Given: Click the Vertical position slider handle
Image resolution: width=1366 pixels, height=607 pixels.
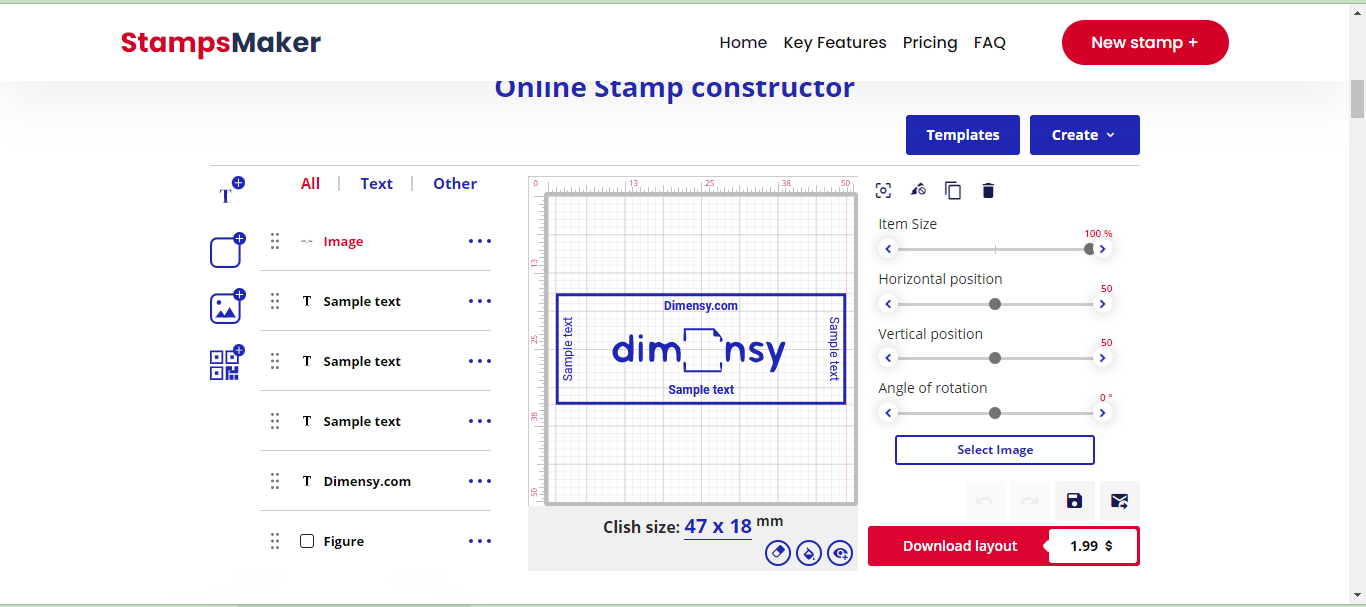Looking at the screenshot, I should (x=995, y=358).
